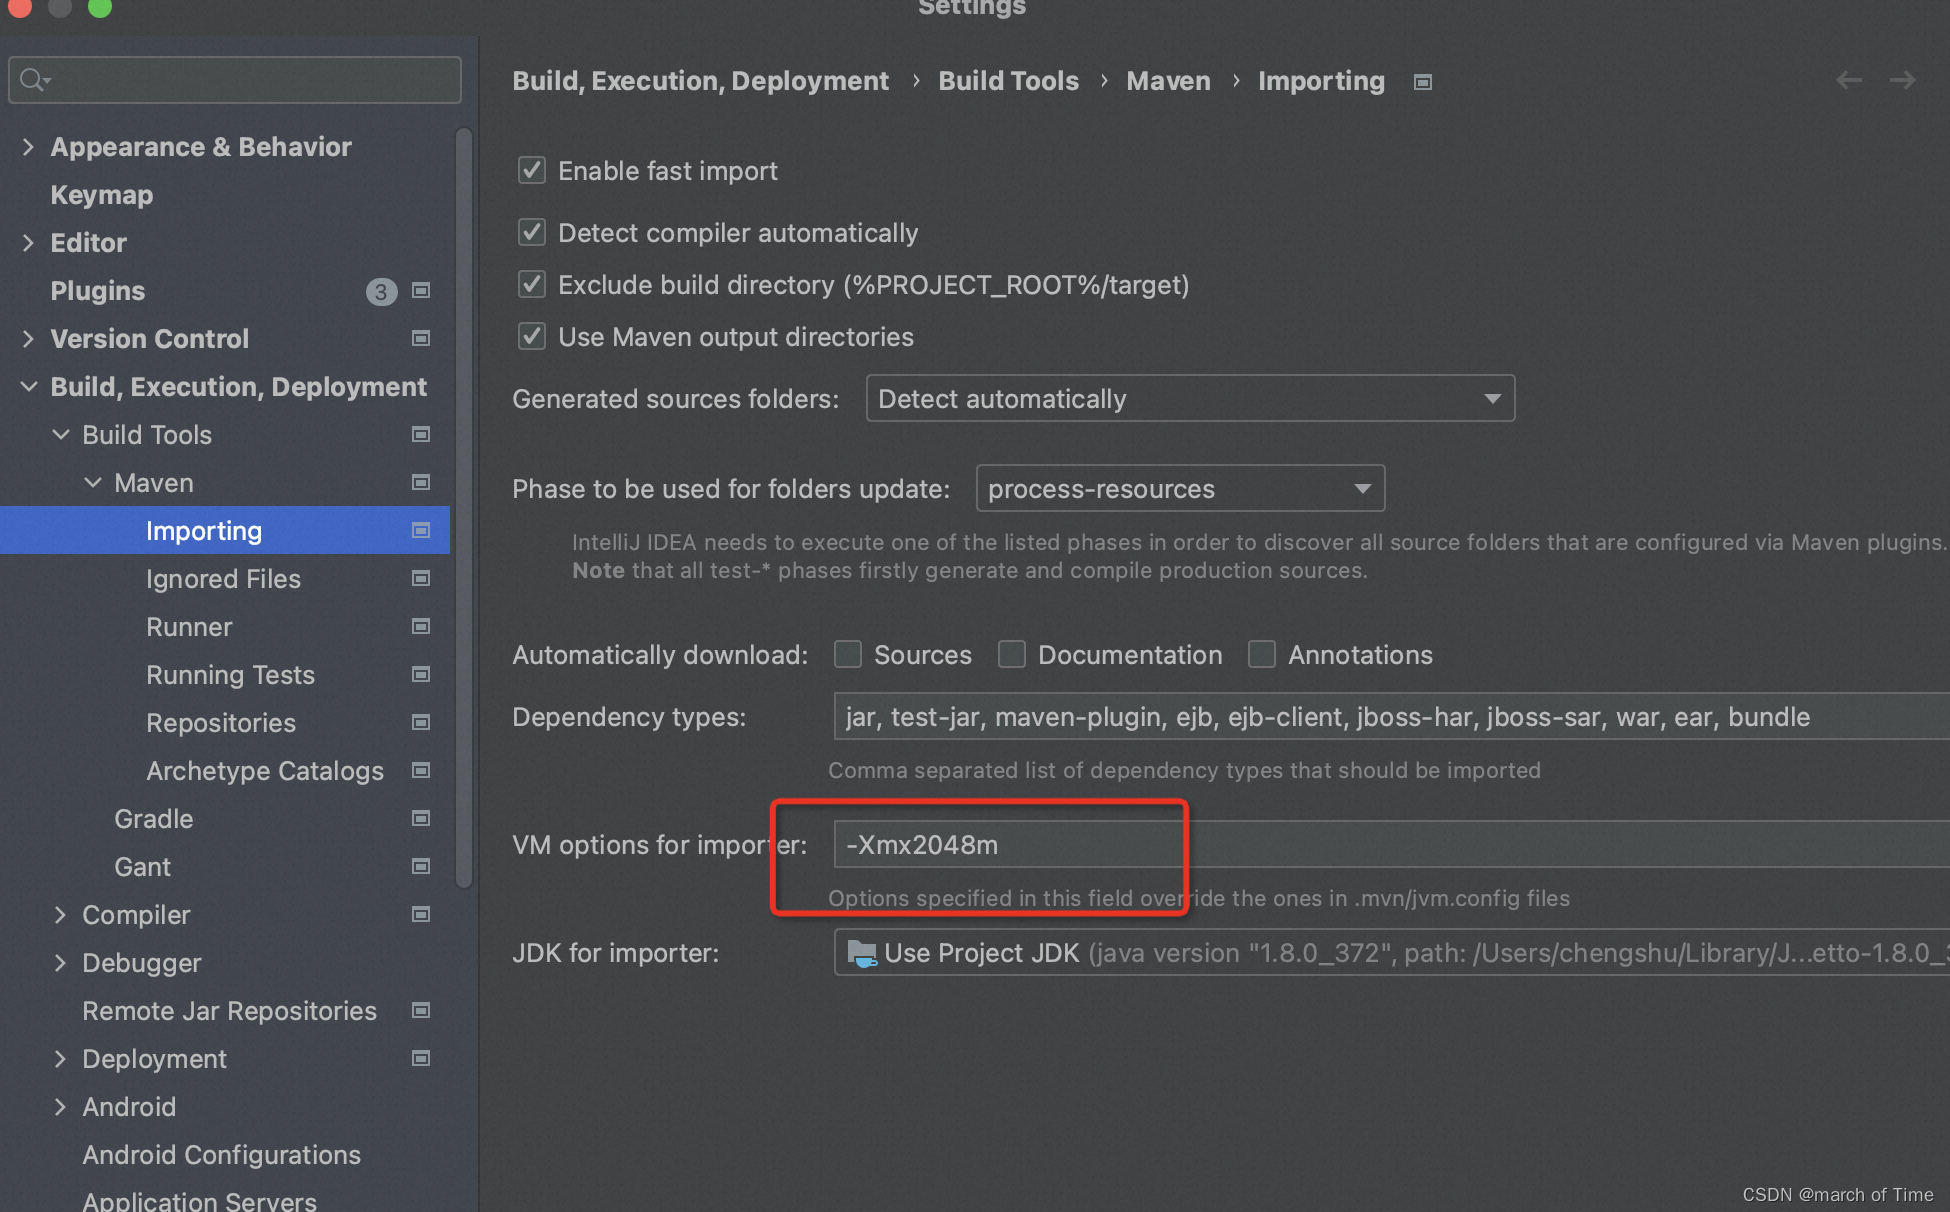Select Runner under Maven
The image size is (1950, 1212).
189,627
